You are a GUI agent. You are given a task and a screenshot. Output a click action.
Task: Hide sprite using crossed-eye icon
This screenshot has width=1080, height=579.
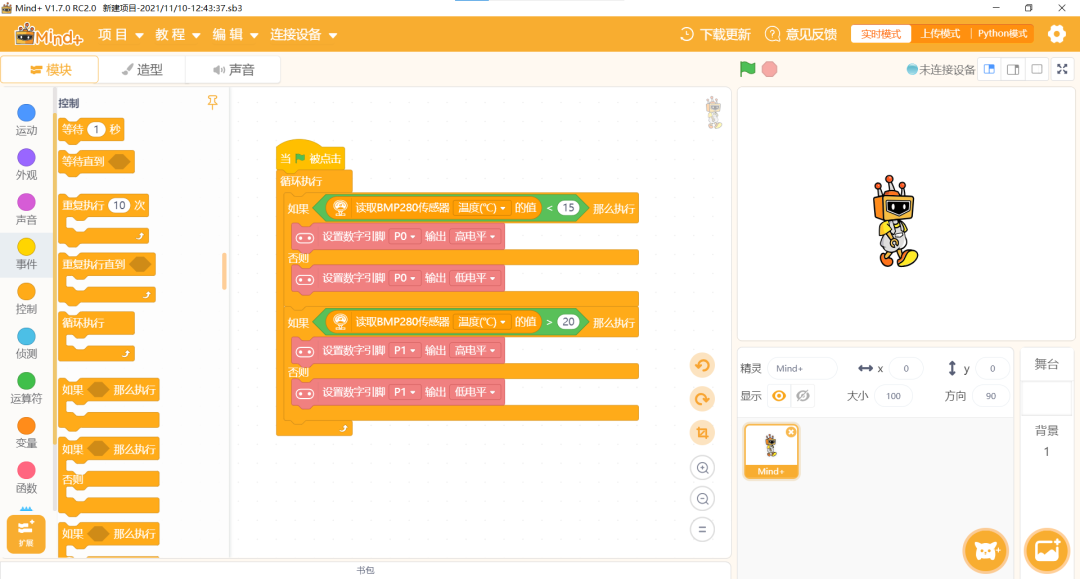point(802,396)
